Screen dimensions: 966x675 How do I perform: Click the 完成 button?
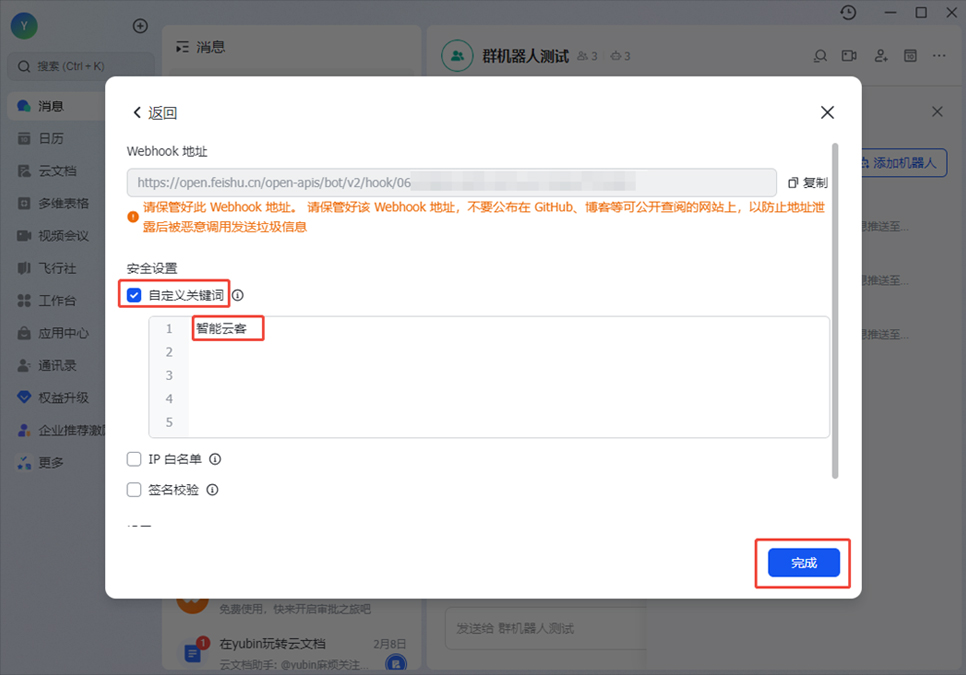[803, 562]
